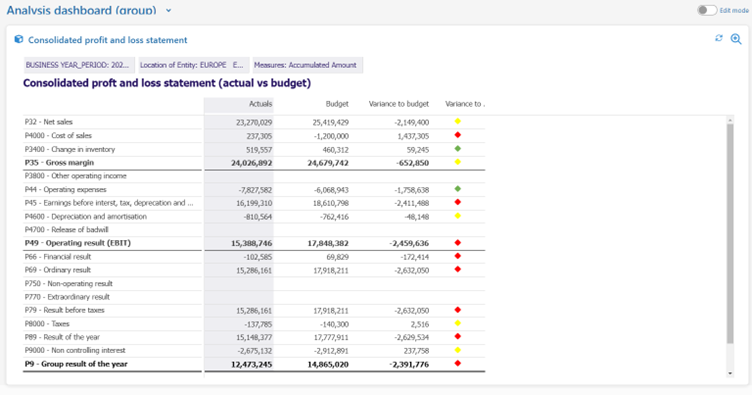Click the Cost of sales variance 1,437,305
The image size is (752, 395).
click(413, 136)
